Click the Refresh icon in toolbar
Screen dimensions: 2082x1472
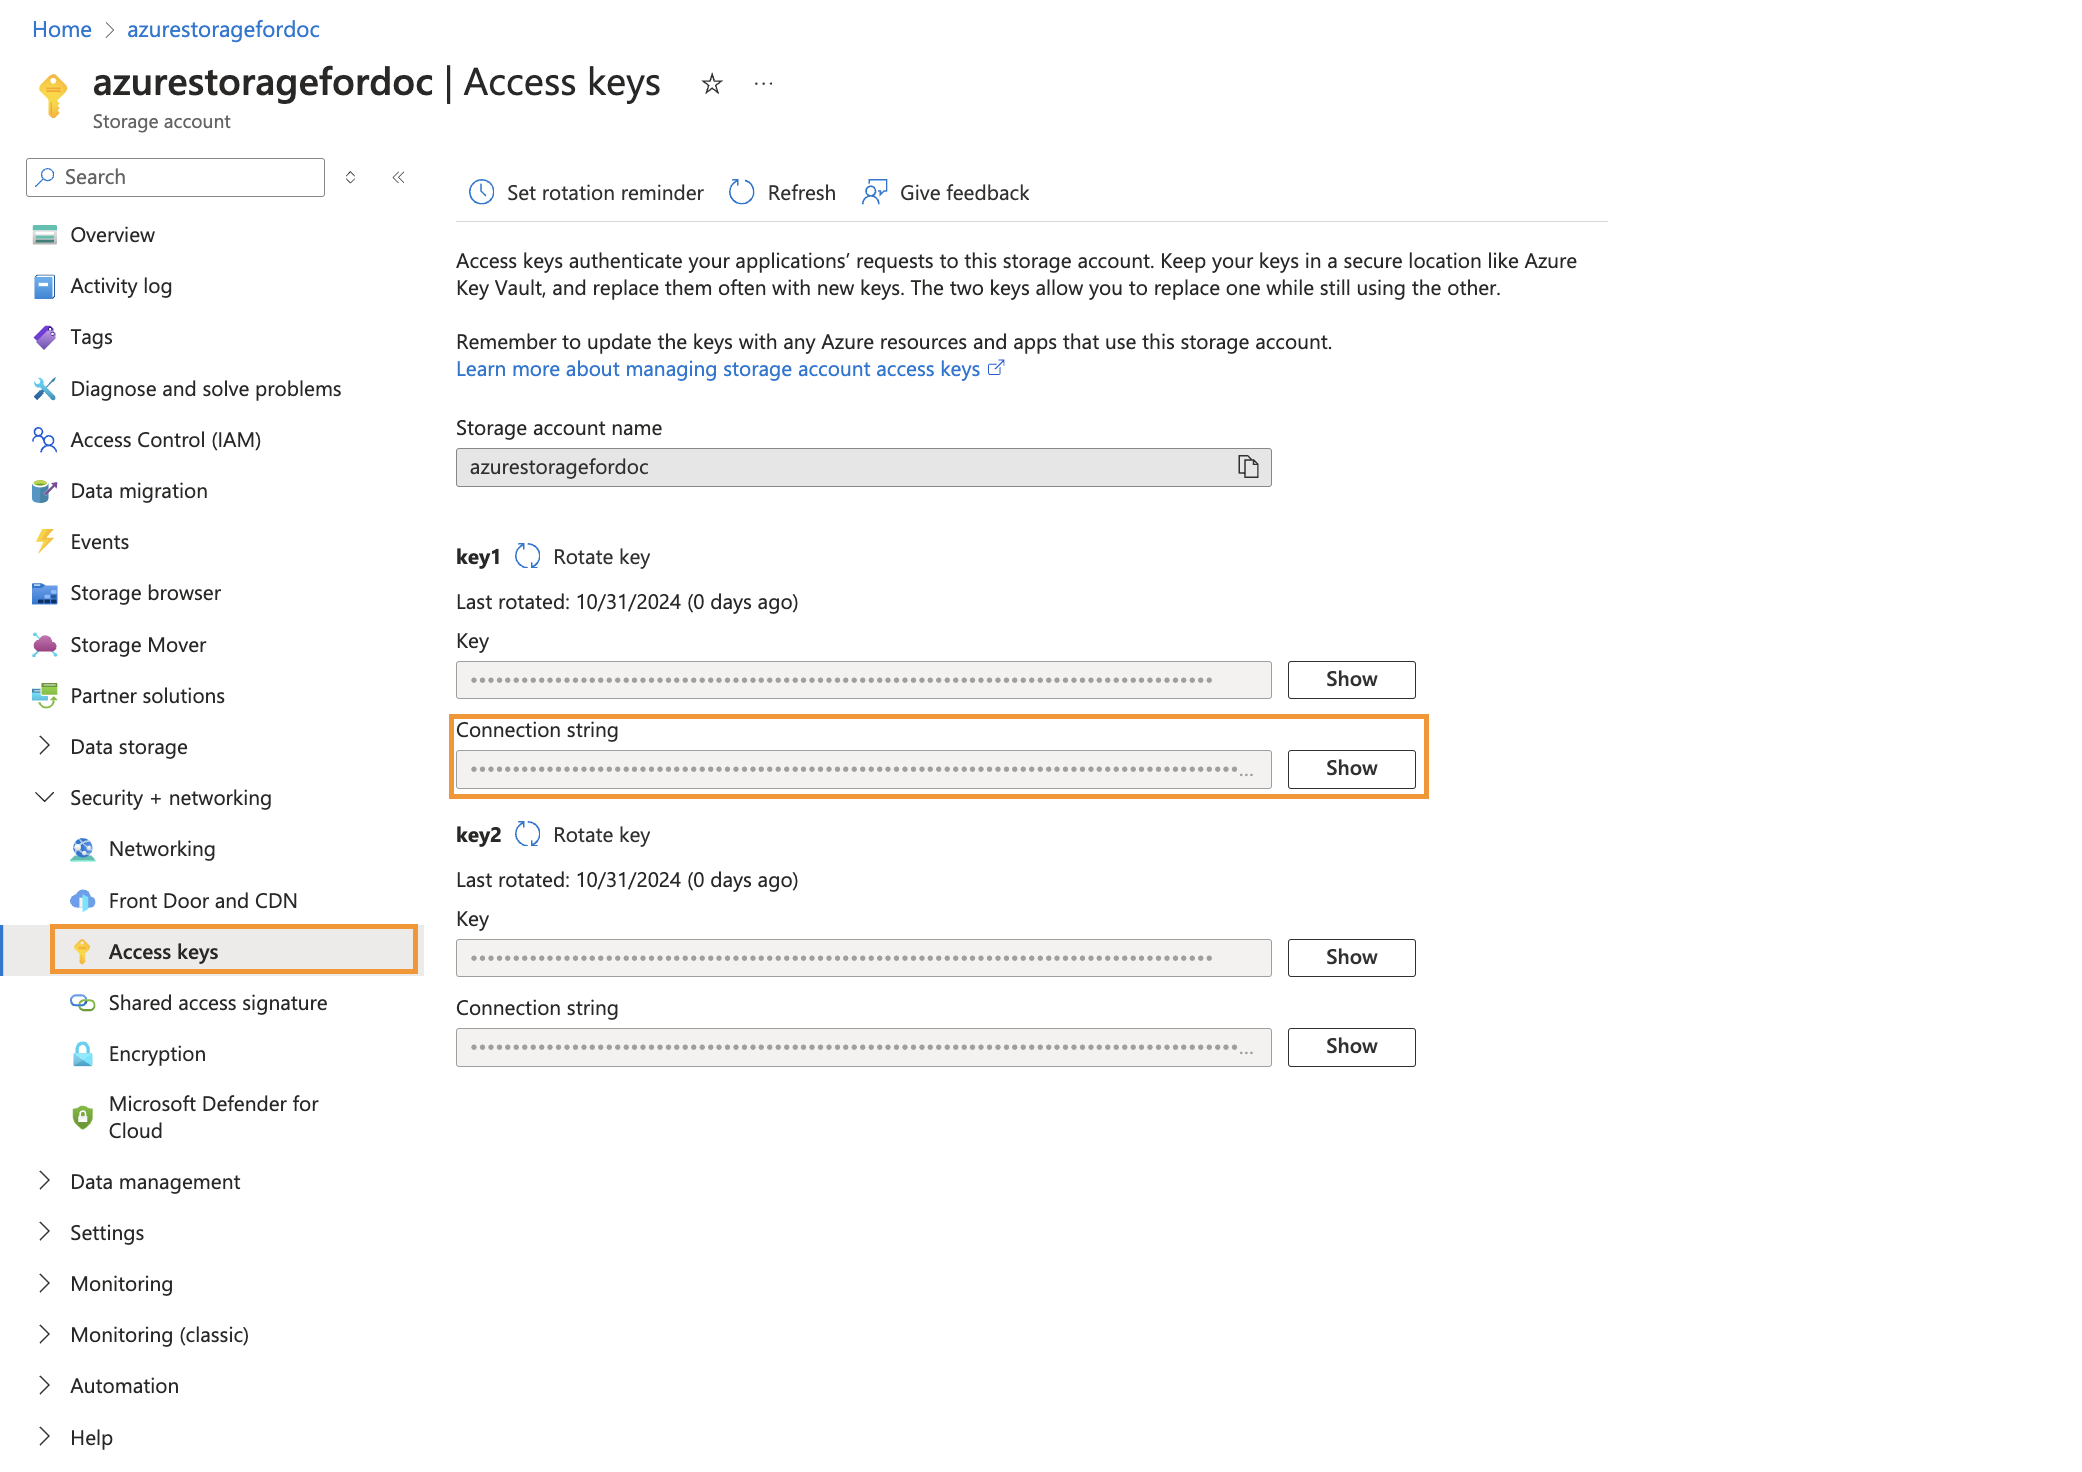pyautogui.click(x=741, y=192)
